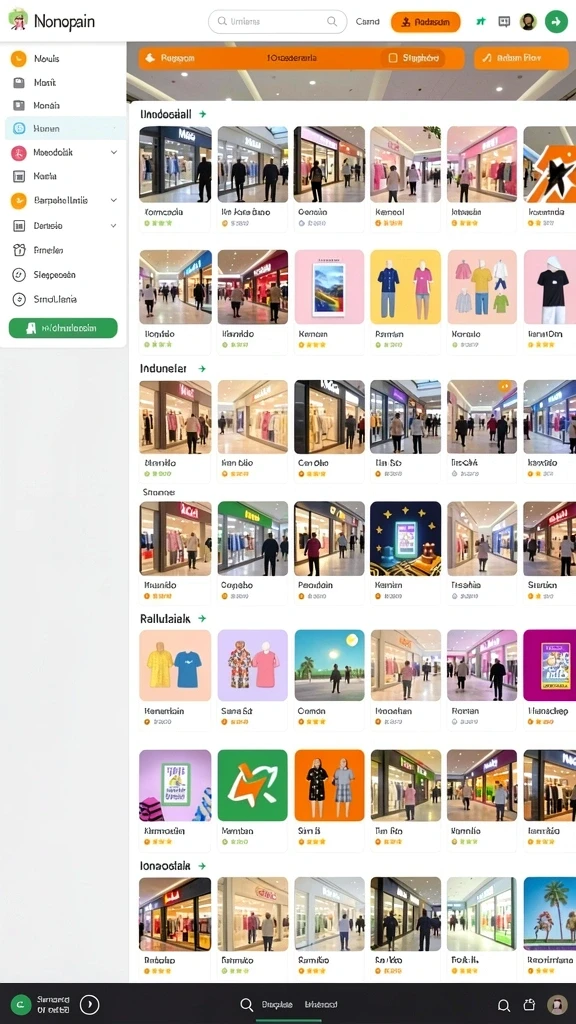Image resolution: width=576 pixels, height=1024 pixels.
Task: Click the center search icon in bottom bar
Action: [x=246, y=1004]
